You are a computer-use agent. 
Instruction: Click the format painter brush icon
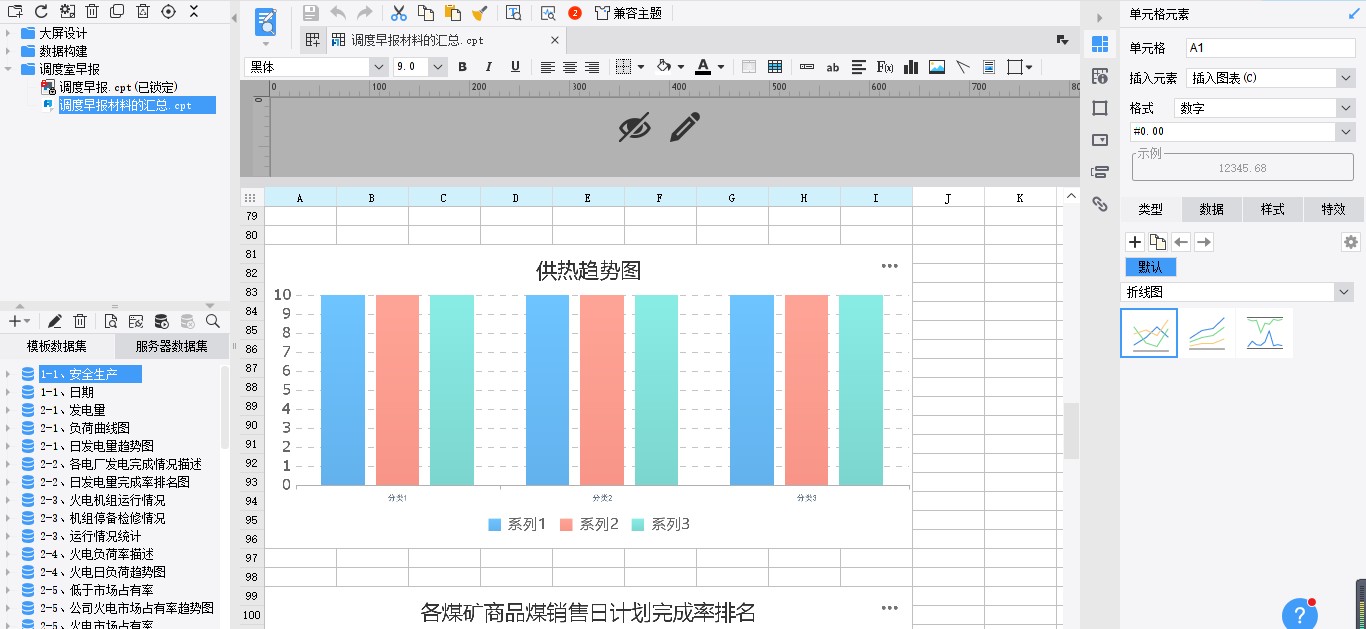[479, 13]
